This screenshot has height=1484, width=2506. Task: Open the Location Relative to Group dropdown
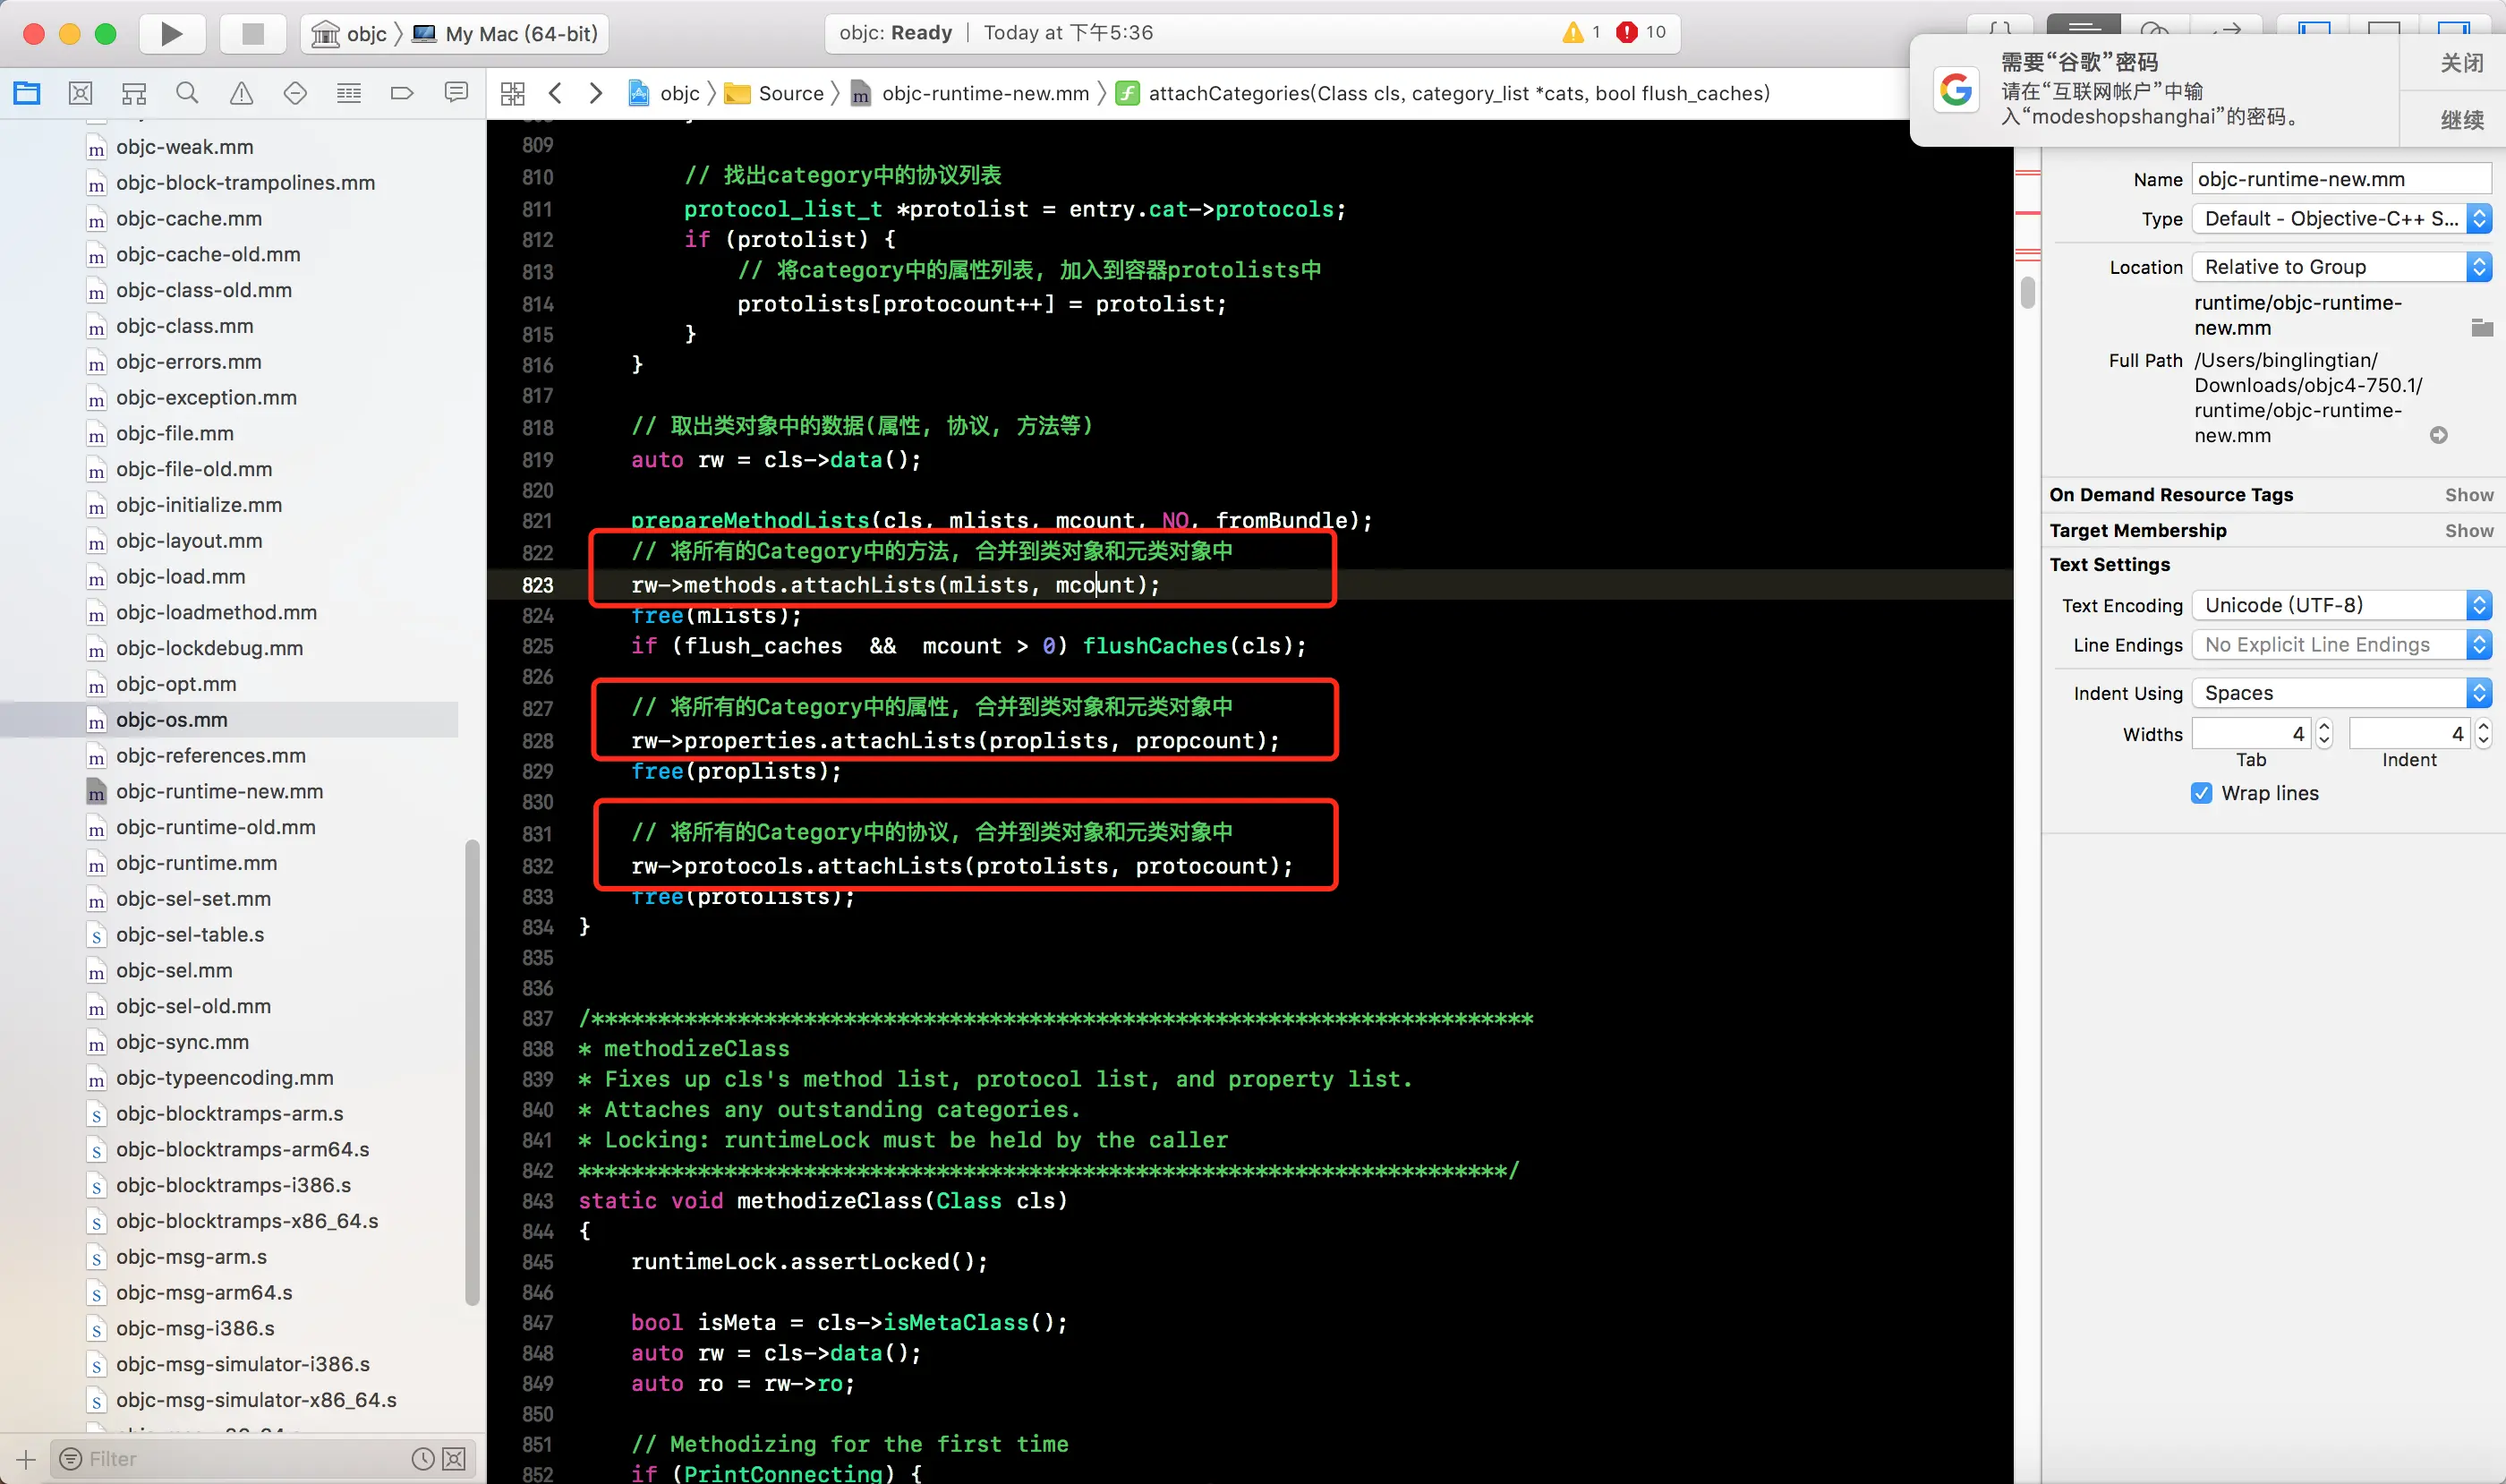pos(2340,267)
